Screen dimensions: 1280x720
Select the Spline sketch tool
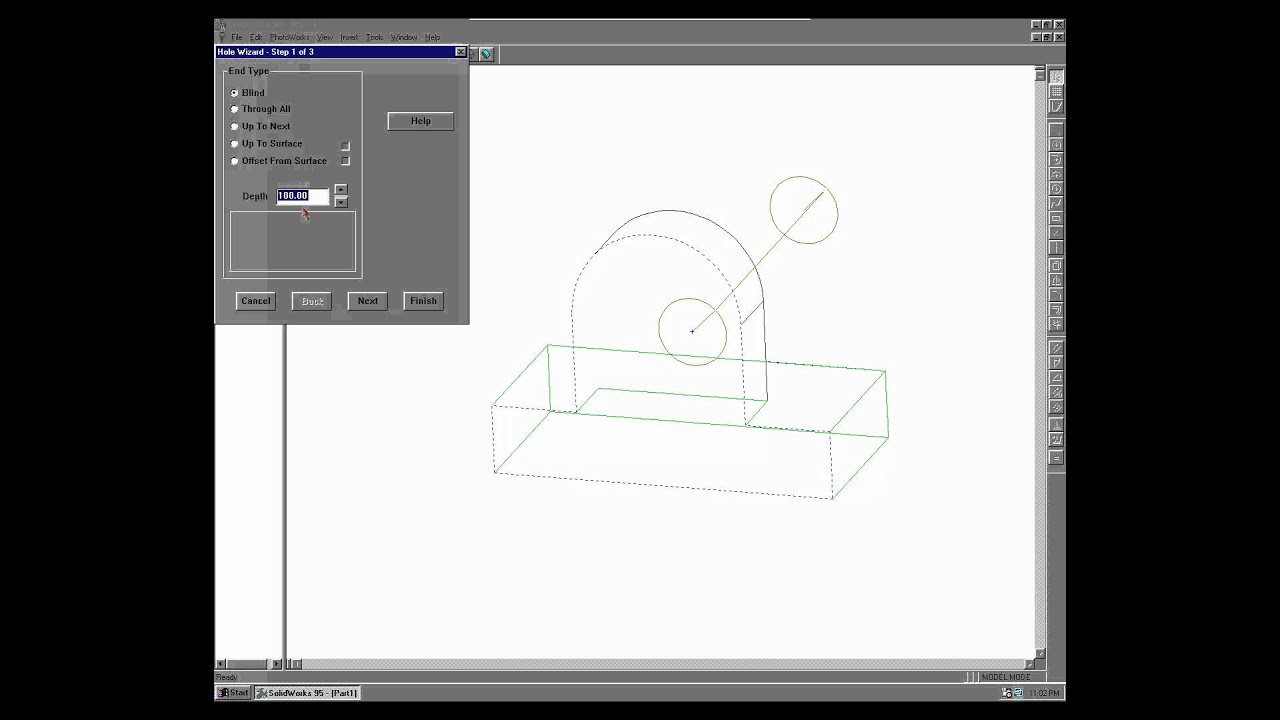[x=1056, y=204]
